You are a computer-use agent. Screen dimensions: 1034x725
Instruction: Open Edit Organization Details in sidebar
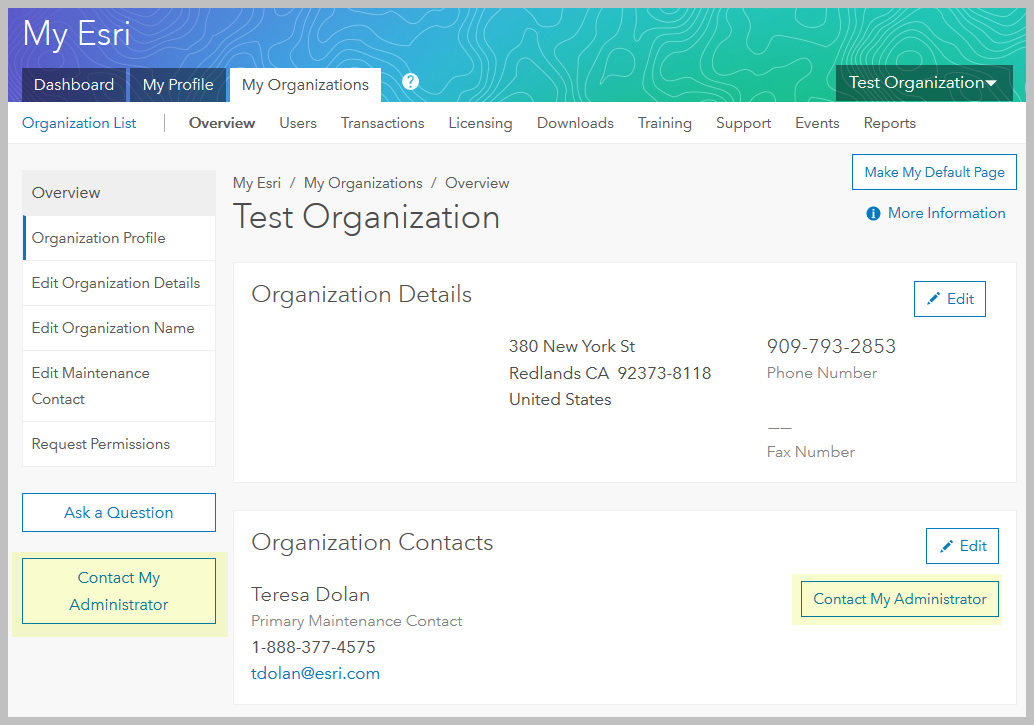(119, 283)
